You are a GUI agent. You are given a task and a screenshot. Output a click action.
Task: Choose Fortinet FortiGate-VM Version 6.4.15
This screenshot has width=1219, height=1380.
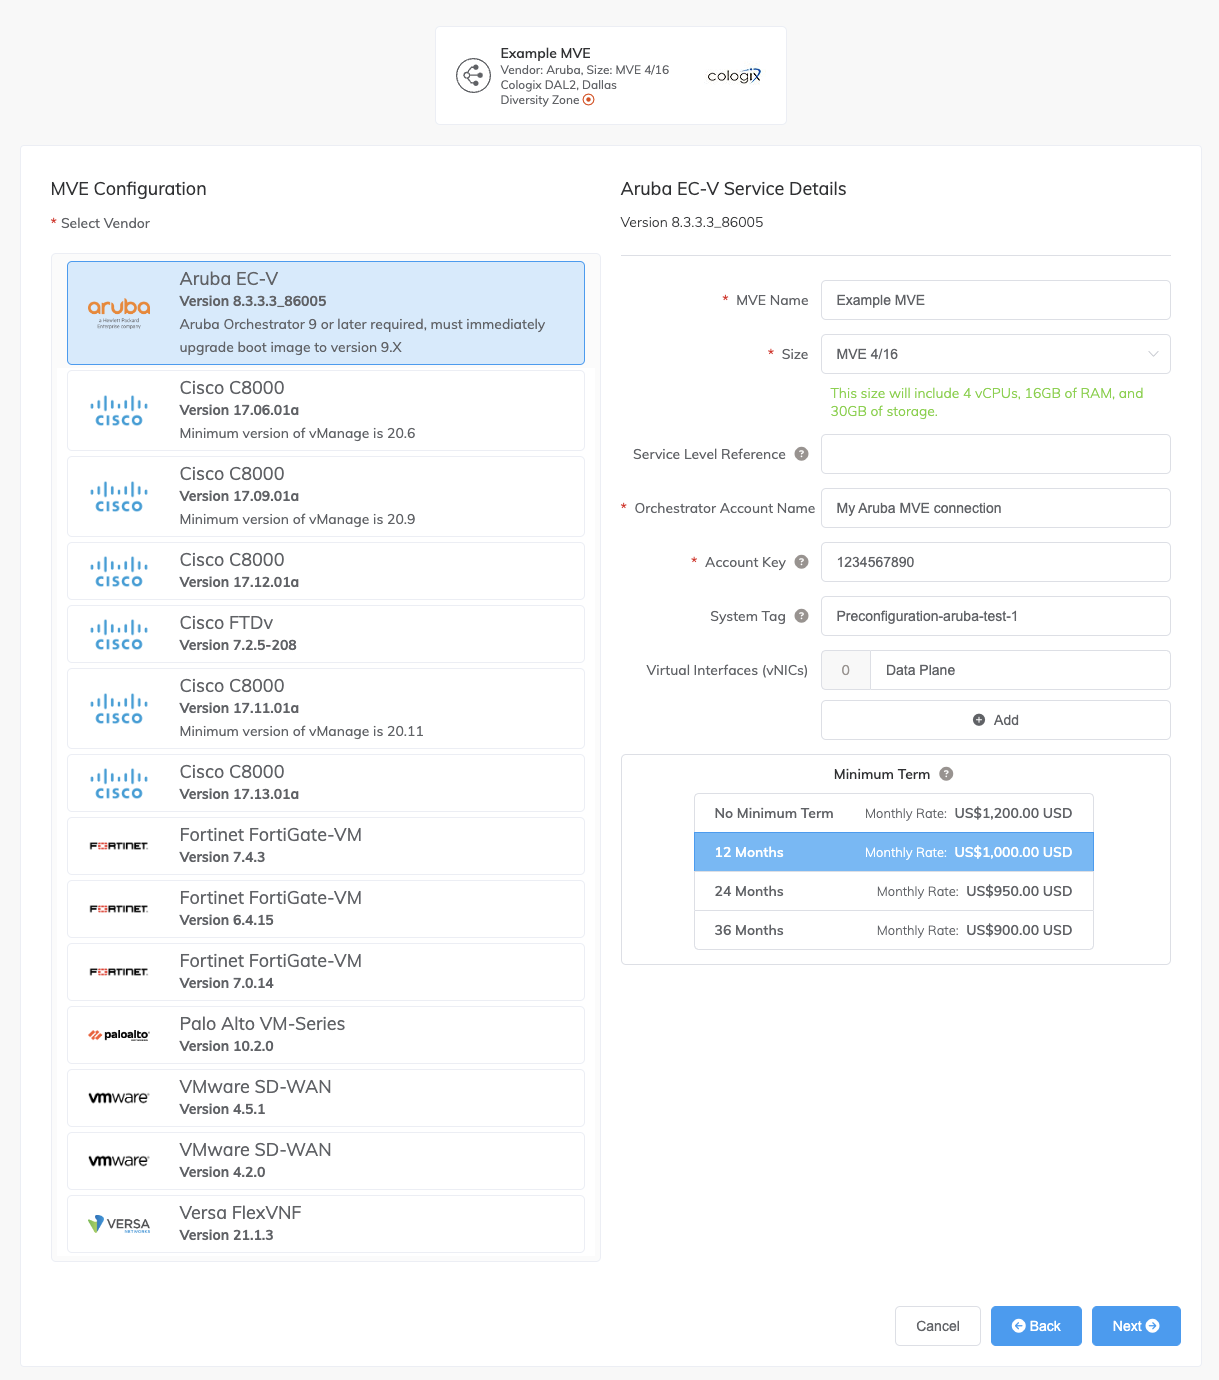pyautogui.click(x=326, y=909)
